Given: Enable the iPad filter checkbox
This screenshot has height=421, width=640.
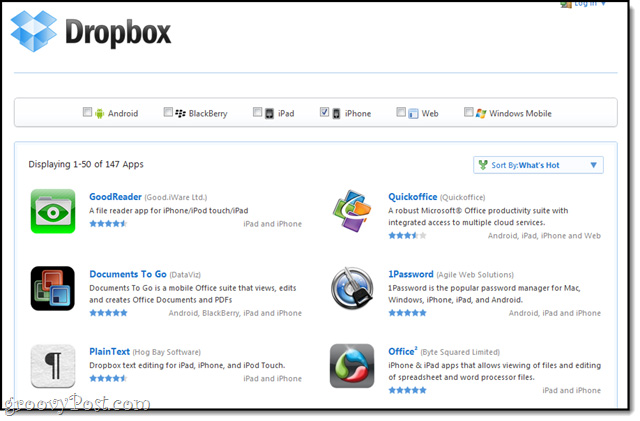Looking at the screenshot, I should click(258, 112).
